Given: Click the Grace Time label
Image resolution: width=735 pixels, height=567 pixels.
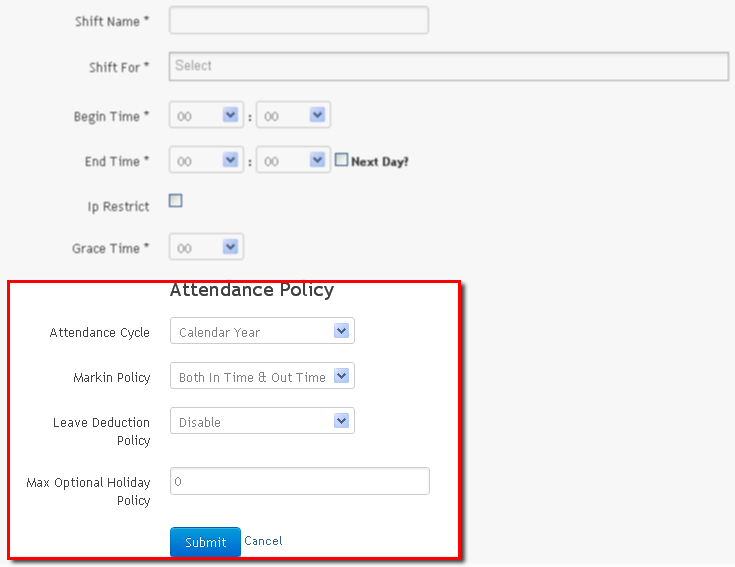Looking at the screenshot, I should pyautogui.click(x=110, y=248).
